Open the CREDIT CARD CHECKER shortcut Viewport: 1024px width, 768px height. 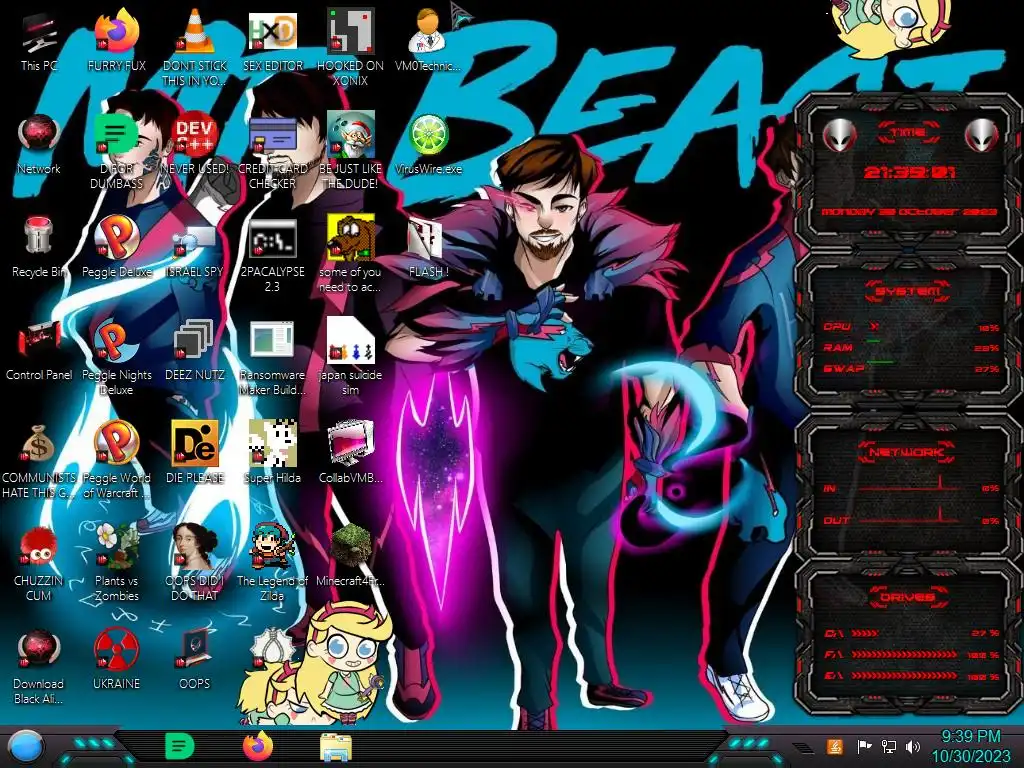272,135
